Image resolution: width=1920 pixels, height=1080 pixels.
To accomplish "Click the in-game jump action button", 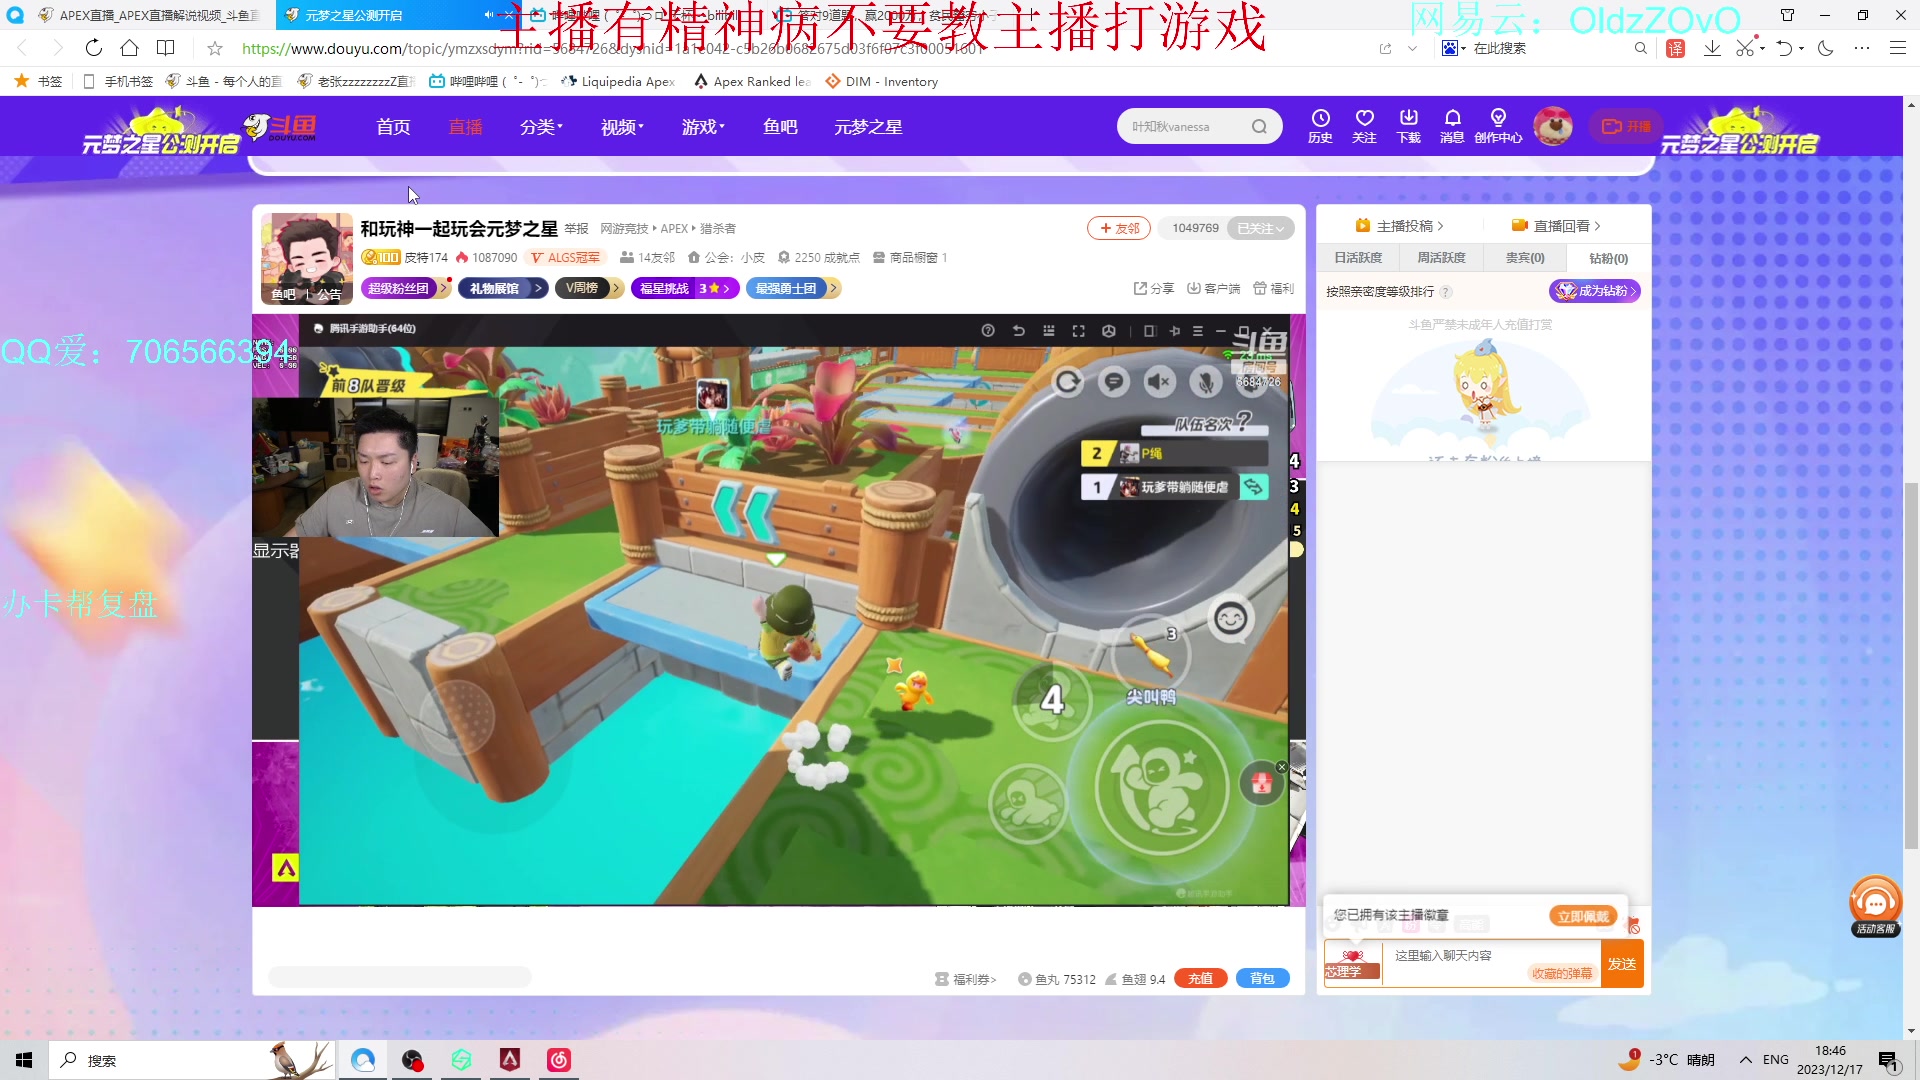I will [x=1161, y=786].
